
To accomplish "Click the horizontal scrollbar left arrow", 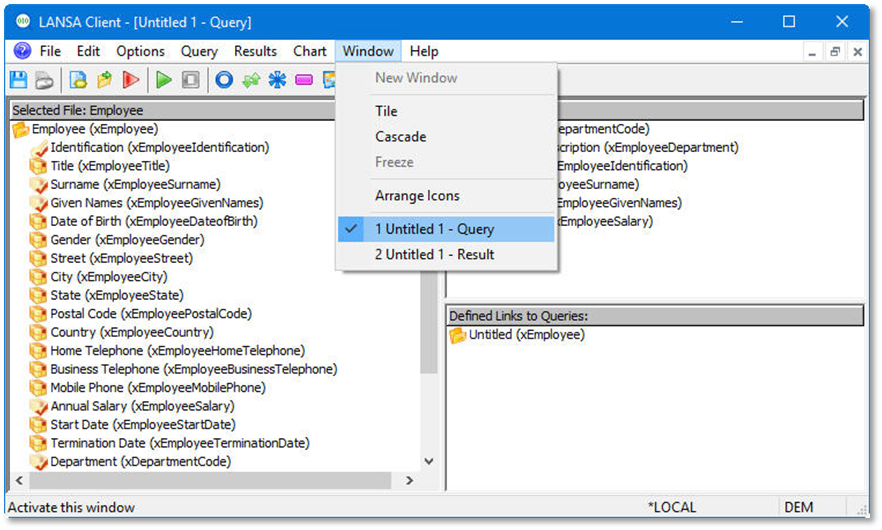I will 20,480.
